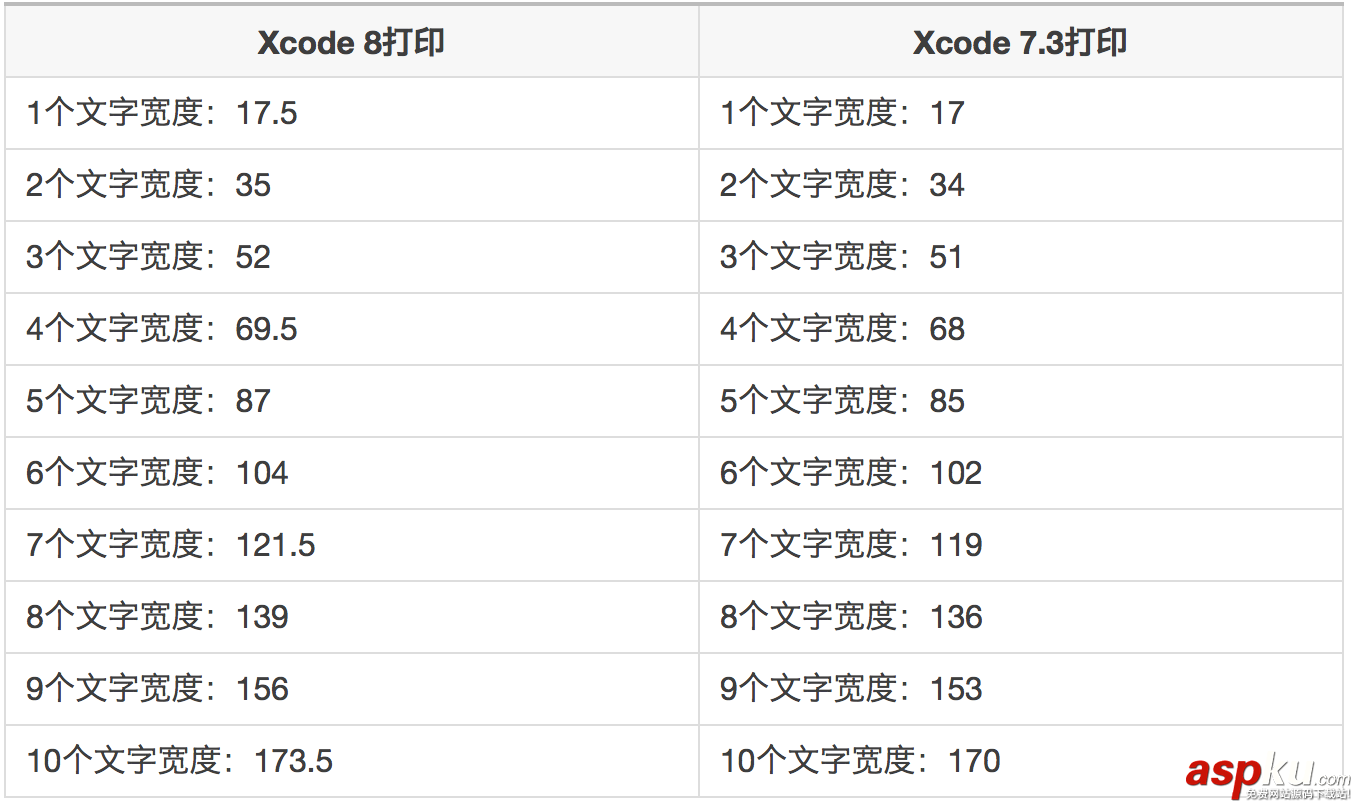The width and height of the screenshot is (1356, 806).
Task: Pick the cell showing 5个文字宽度：87
Action: [x=149, y=401]
